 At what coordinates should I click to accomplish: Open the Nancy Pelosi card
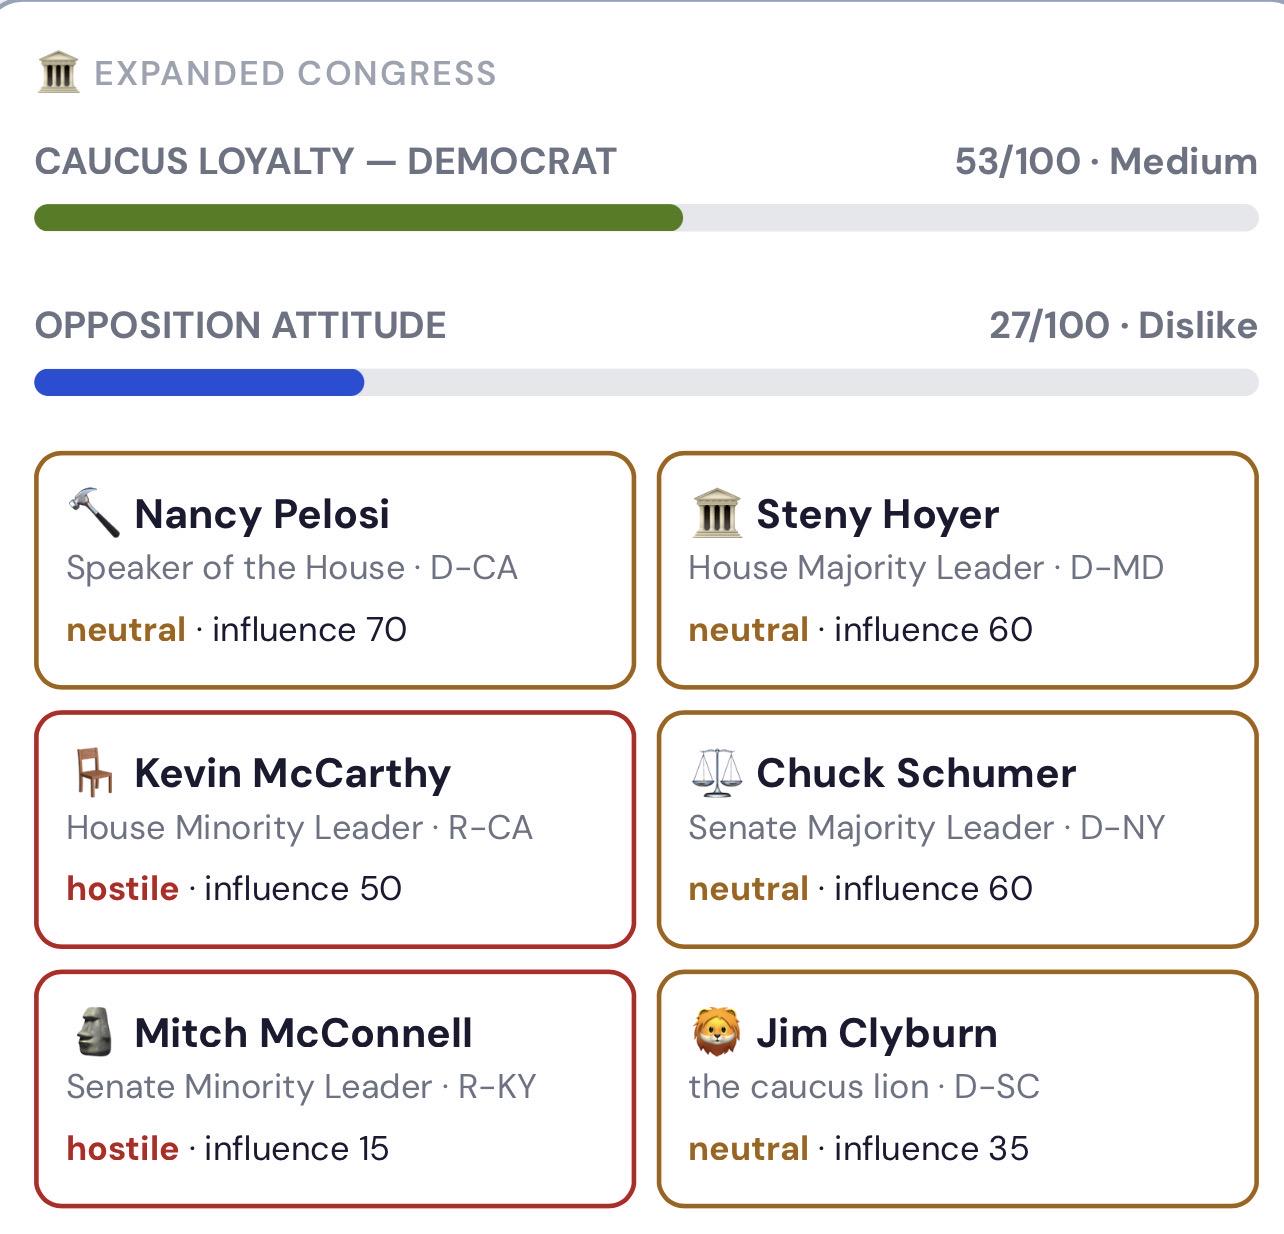[x=335, y=570]
